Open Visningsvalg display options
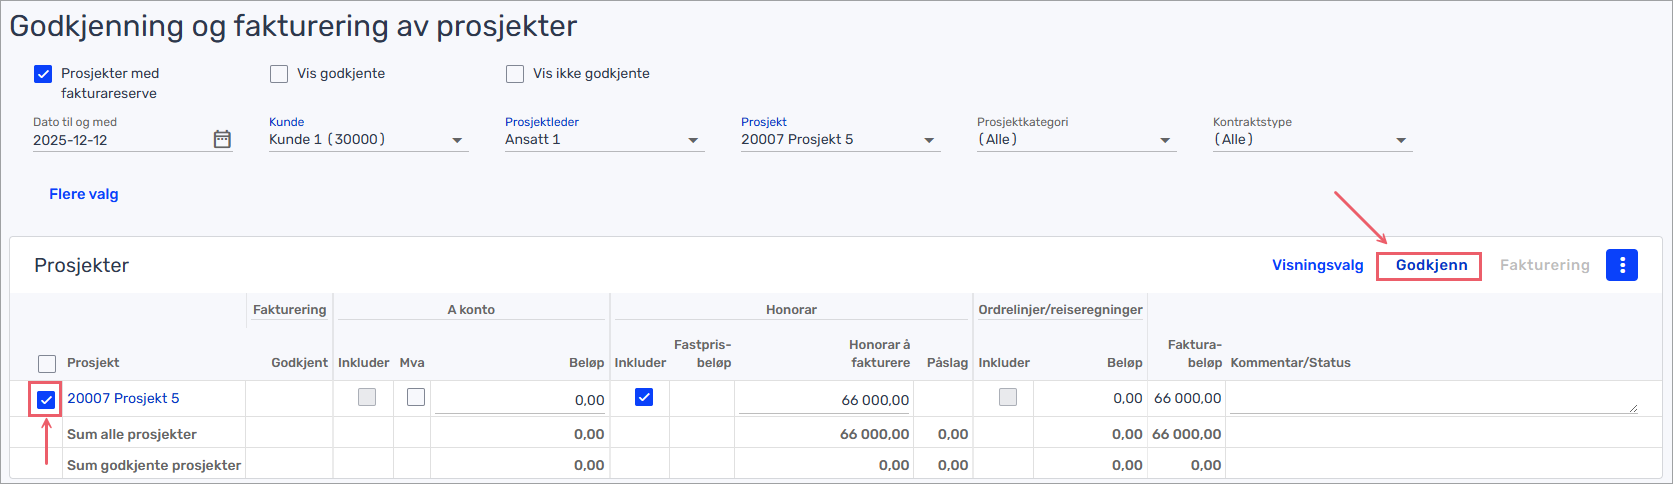 (1317, 265)
